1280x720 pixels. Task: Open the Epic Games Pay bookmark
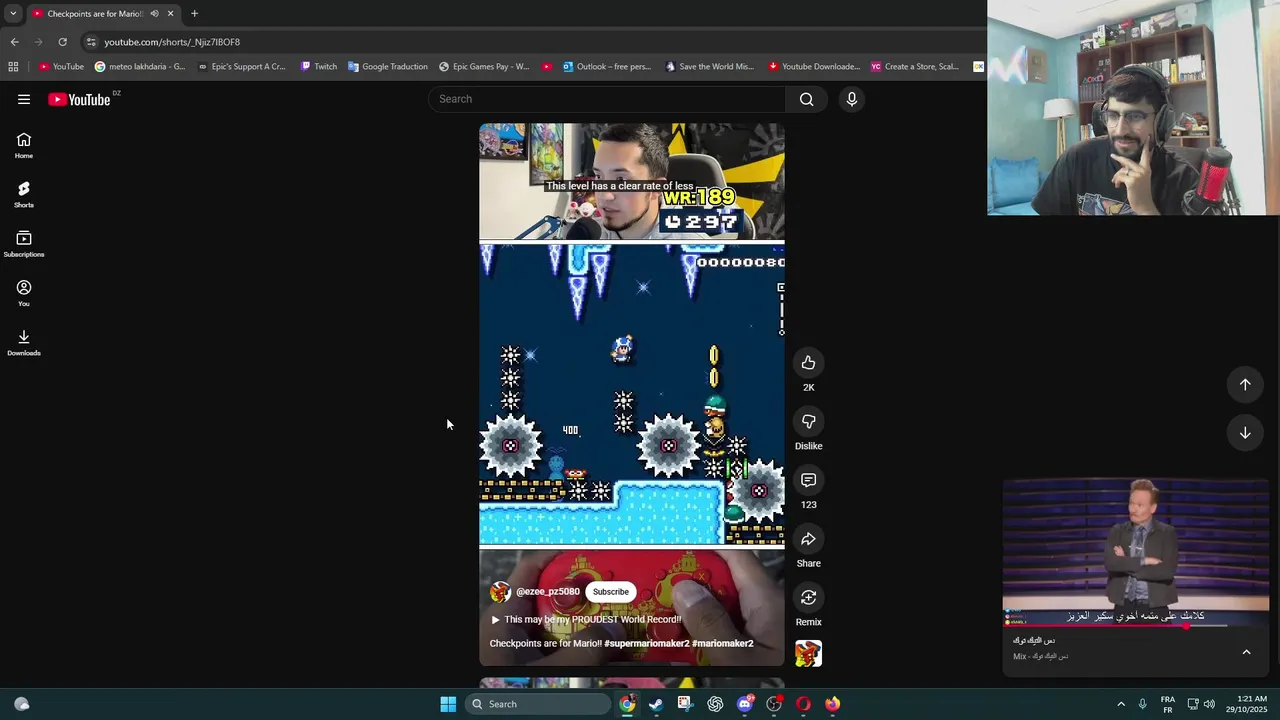pos(484,67)
